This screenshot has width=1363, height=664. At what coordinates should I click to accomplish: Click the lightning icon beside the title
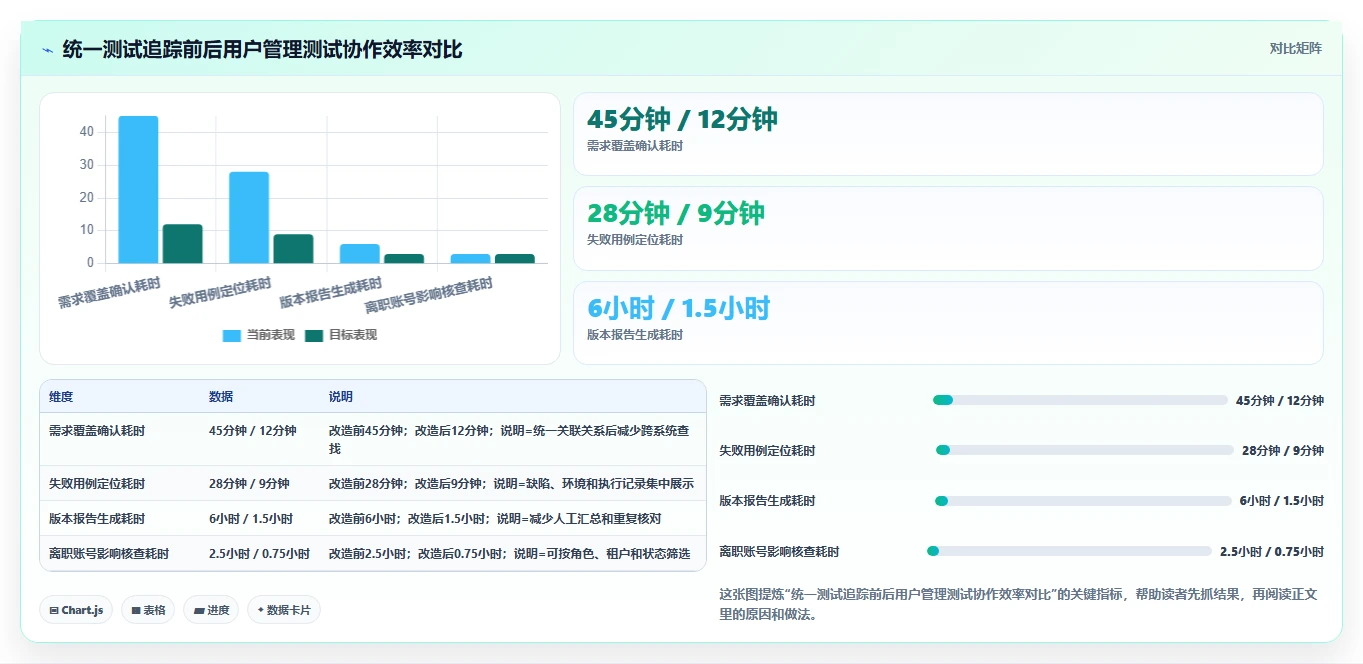tap(47, 50)
